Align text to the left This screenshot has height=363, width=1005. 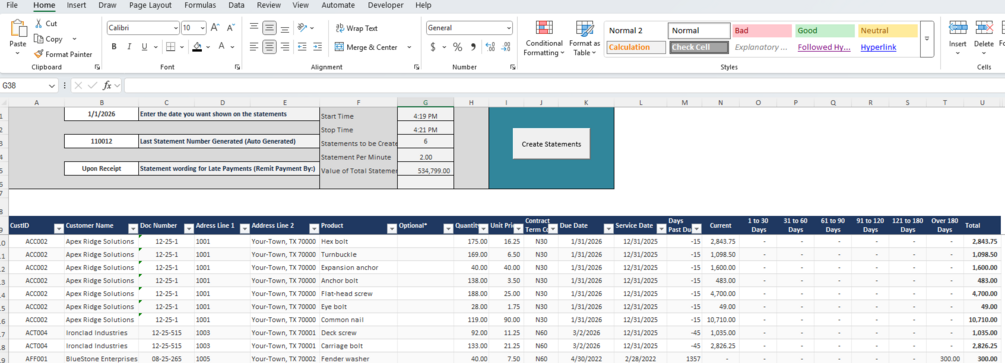point(254,47)
